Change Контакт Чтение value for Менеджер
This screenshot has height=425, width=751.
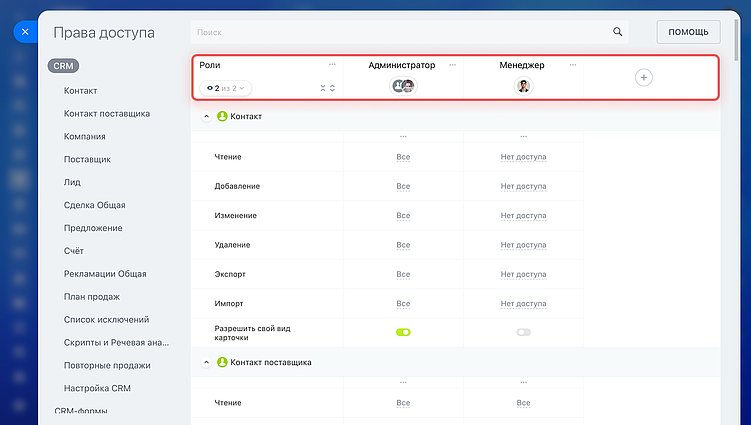tap(523, 157)
